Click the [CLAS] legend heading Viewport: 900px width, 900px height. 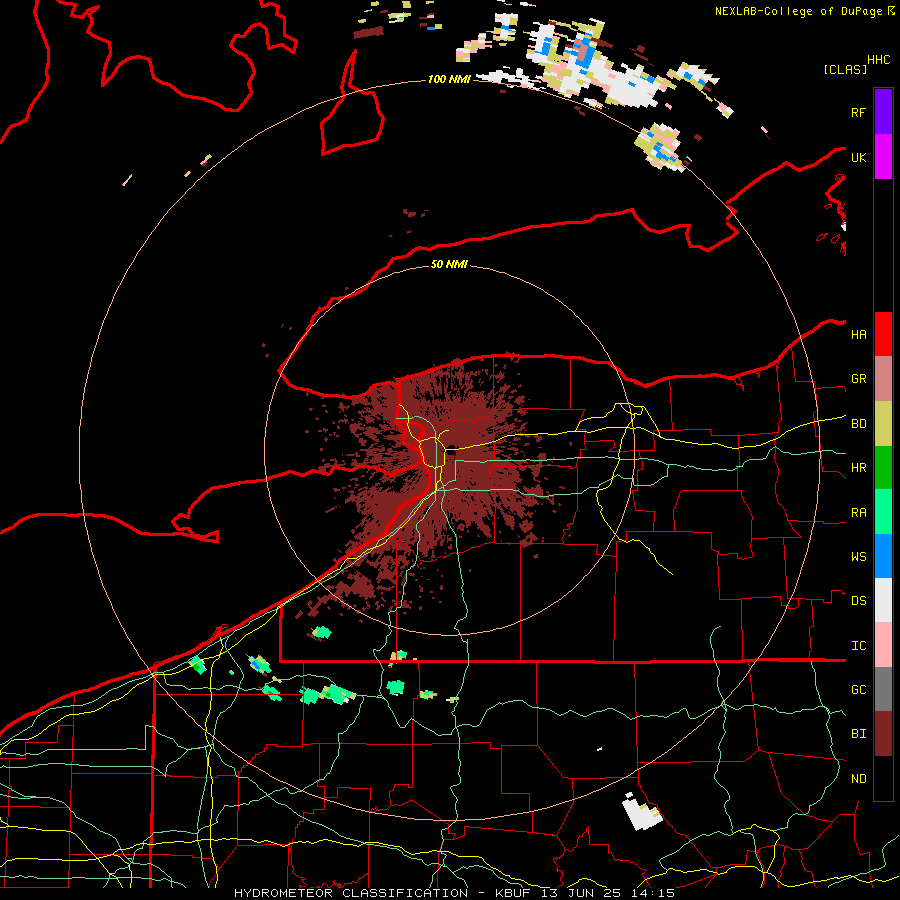[x=845, y=69]
